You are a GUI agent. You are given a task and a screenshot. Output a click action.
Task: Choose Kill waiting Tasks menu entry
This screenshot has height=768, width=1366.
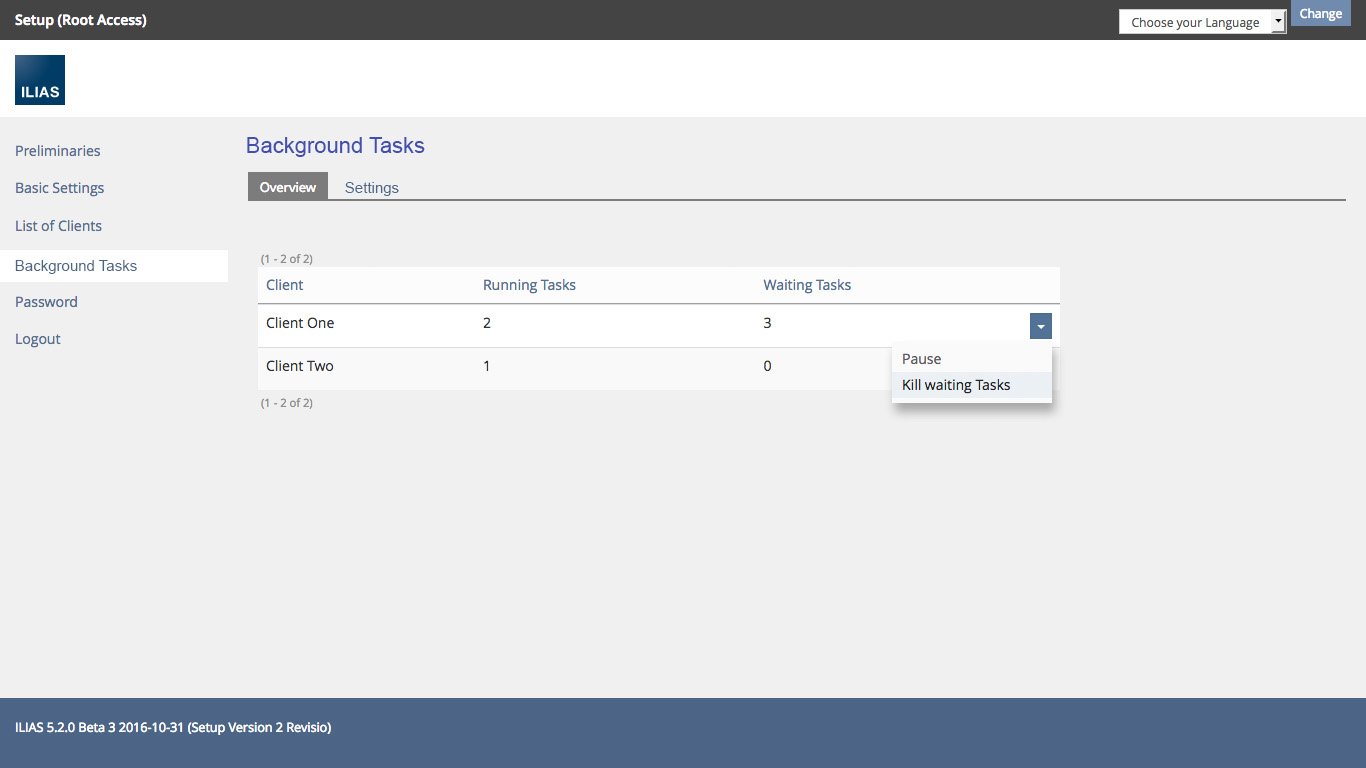(x=956, y=385)
